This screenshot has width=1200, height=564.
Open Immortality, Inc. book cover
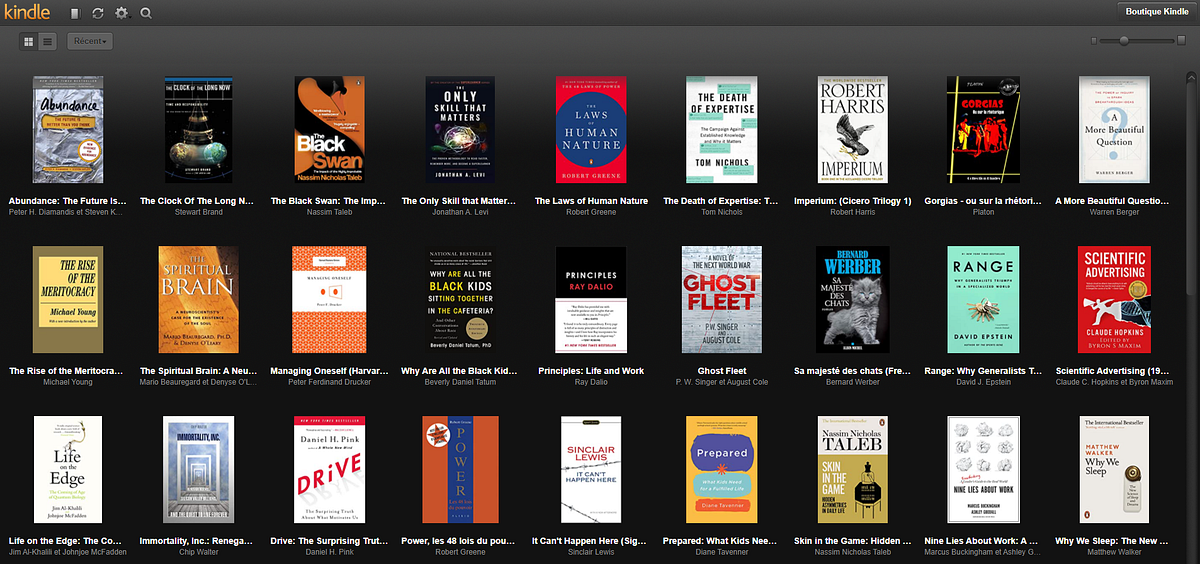pyautogui.click(x=199, y=470)
